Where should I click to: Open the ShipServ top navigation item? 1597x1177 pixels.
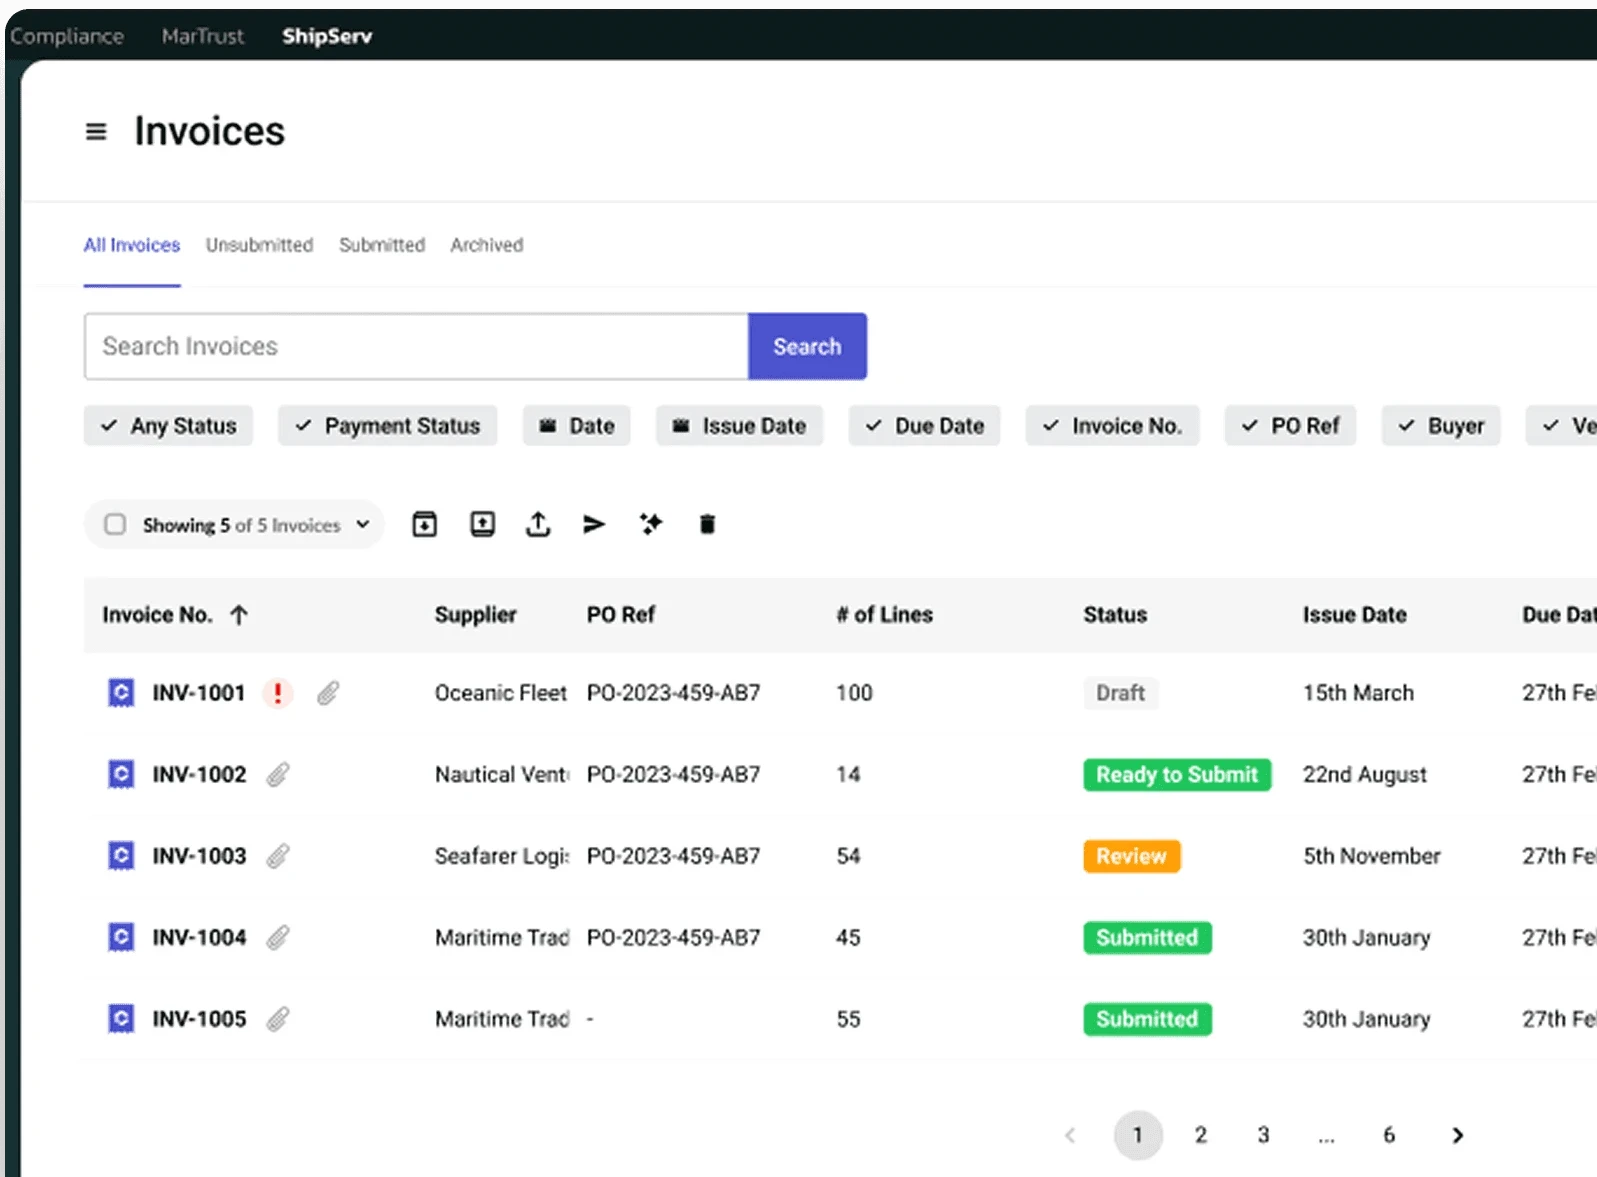(327, 36)
